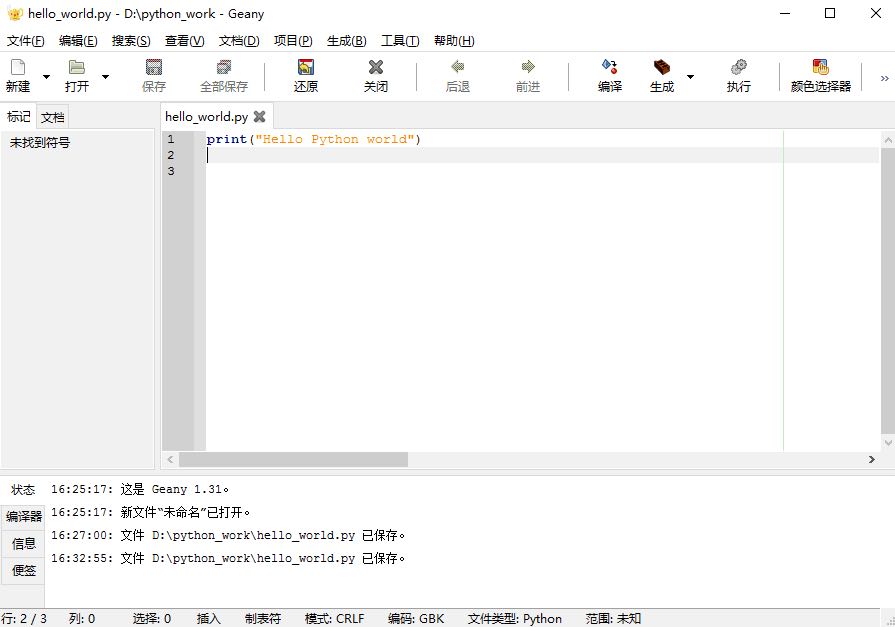Switch to the 便签 message tab
Screen dimensions: 895x627
tap(23, 570)
